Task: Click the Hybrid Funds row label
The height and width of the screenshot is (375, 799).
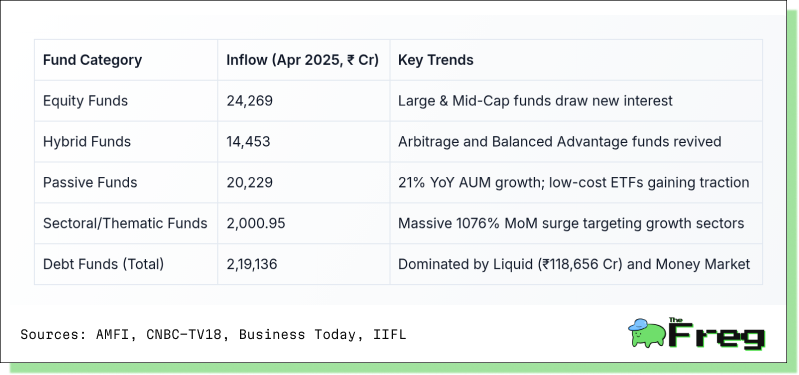Action: point(87,142)
